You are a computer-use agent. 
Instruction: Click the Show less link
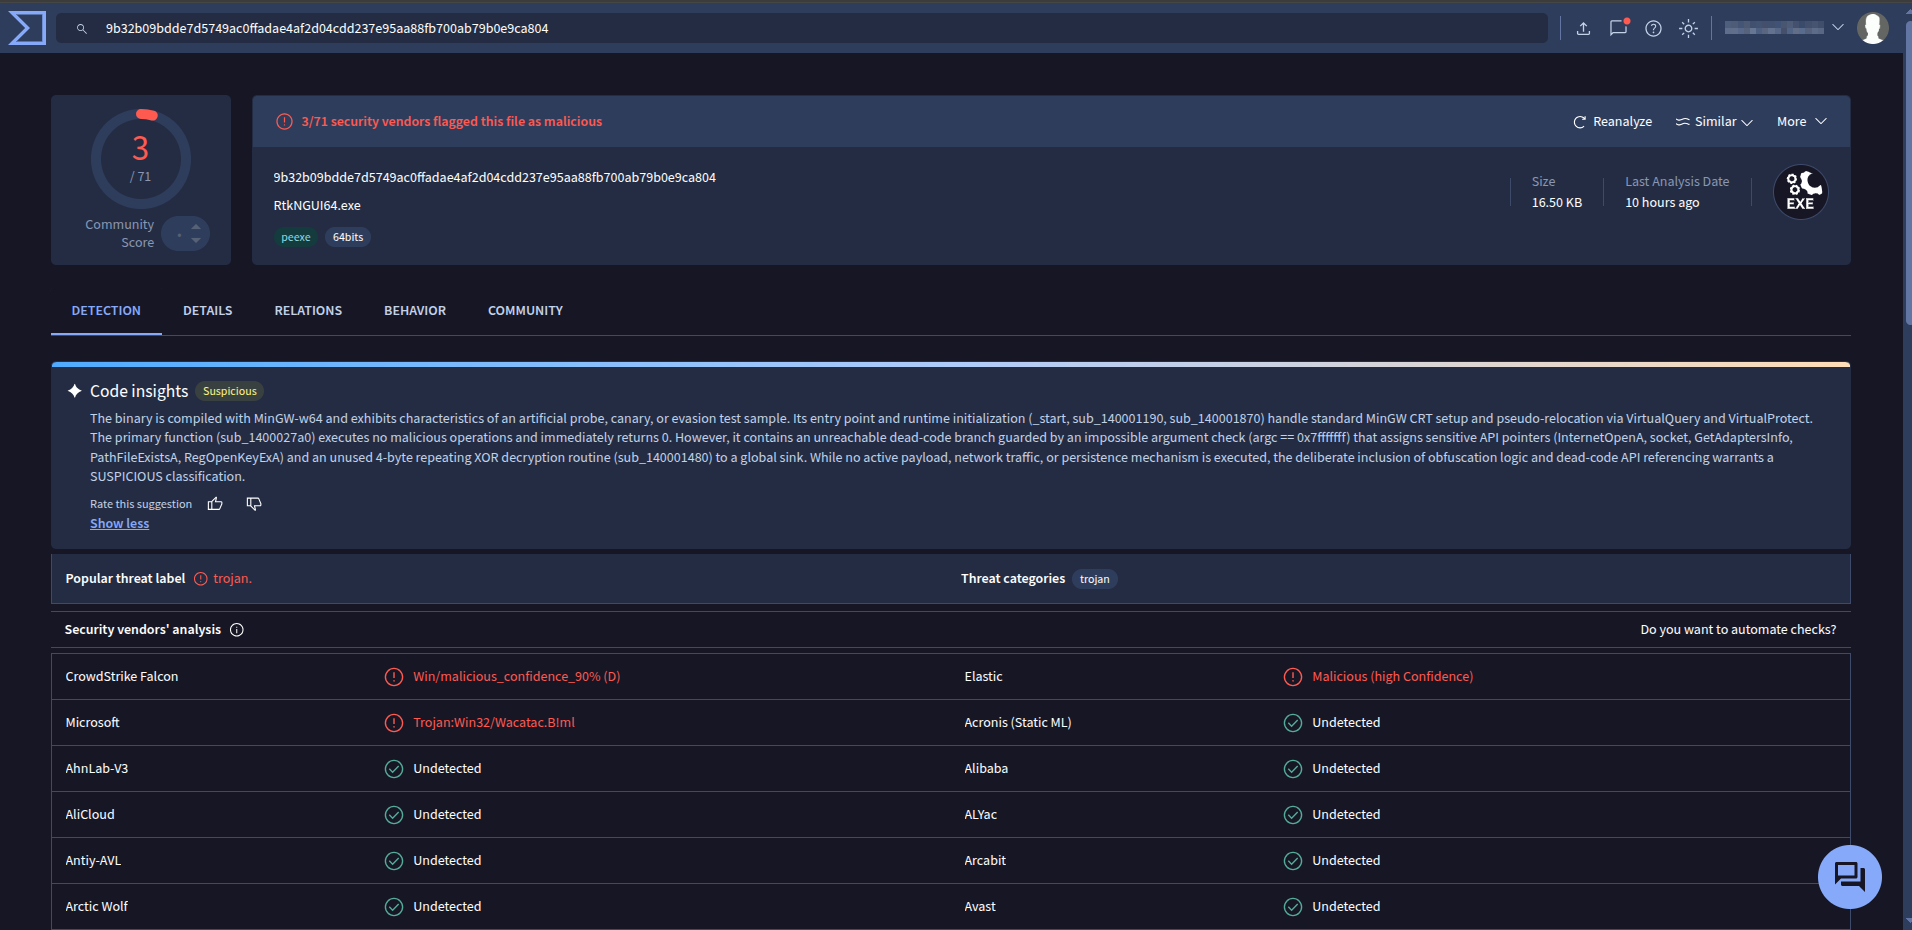coord(119,524)
